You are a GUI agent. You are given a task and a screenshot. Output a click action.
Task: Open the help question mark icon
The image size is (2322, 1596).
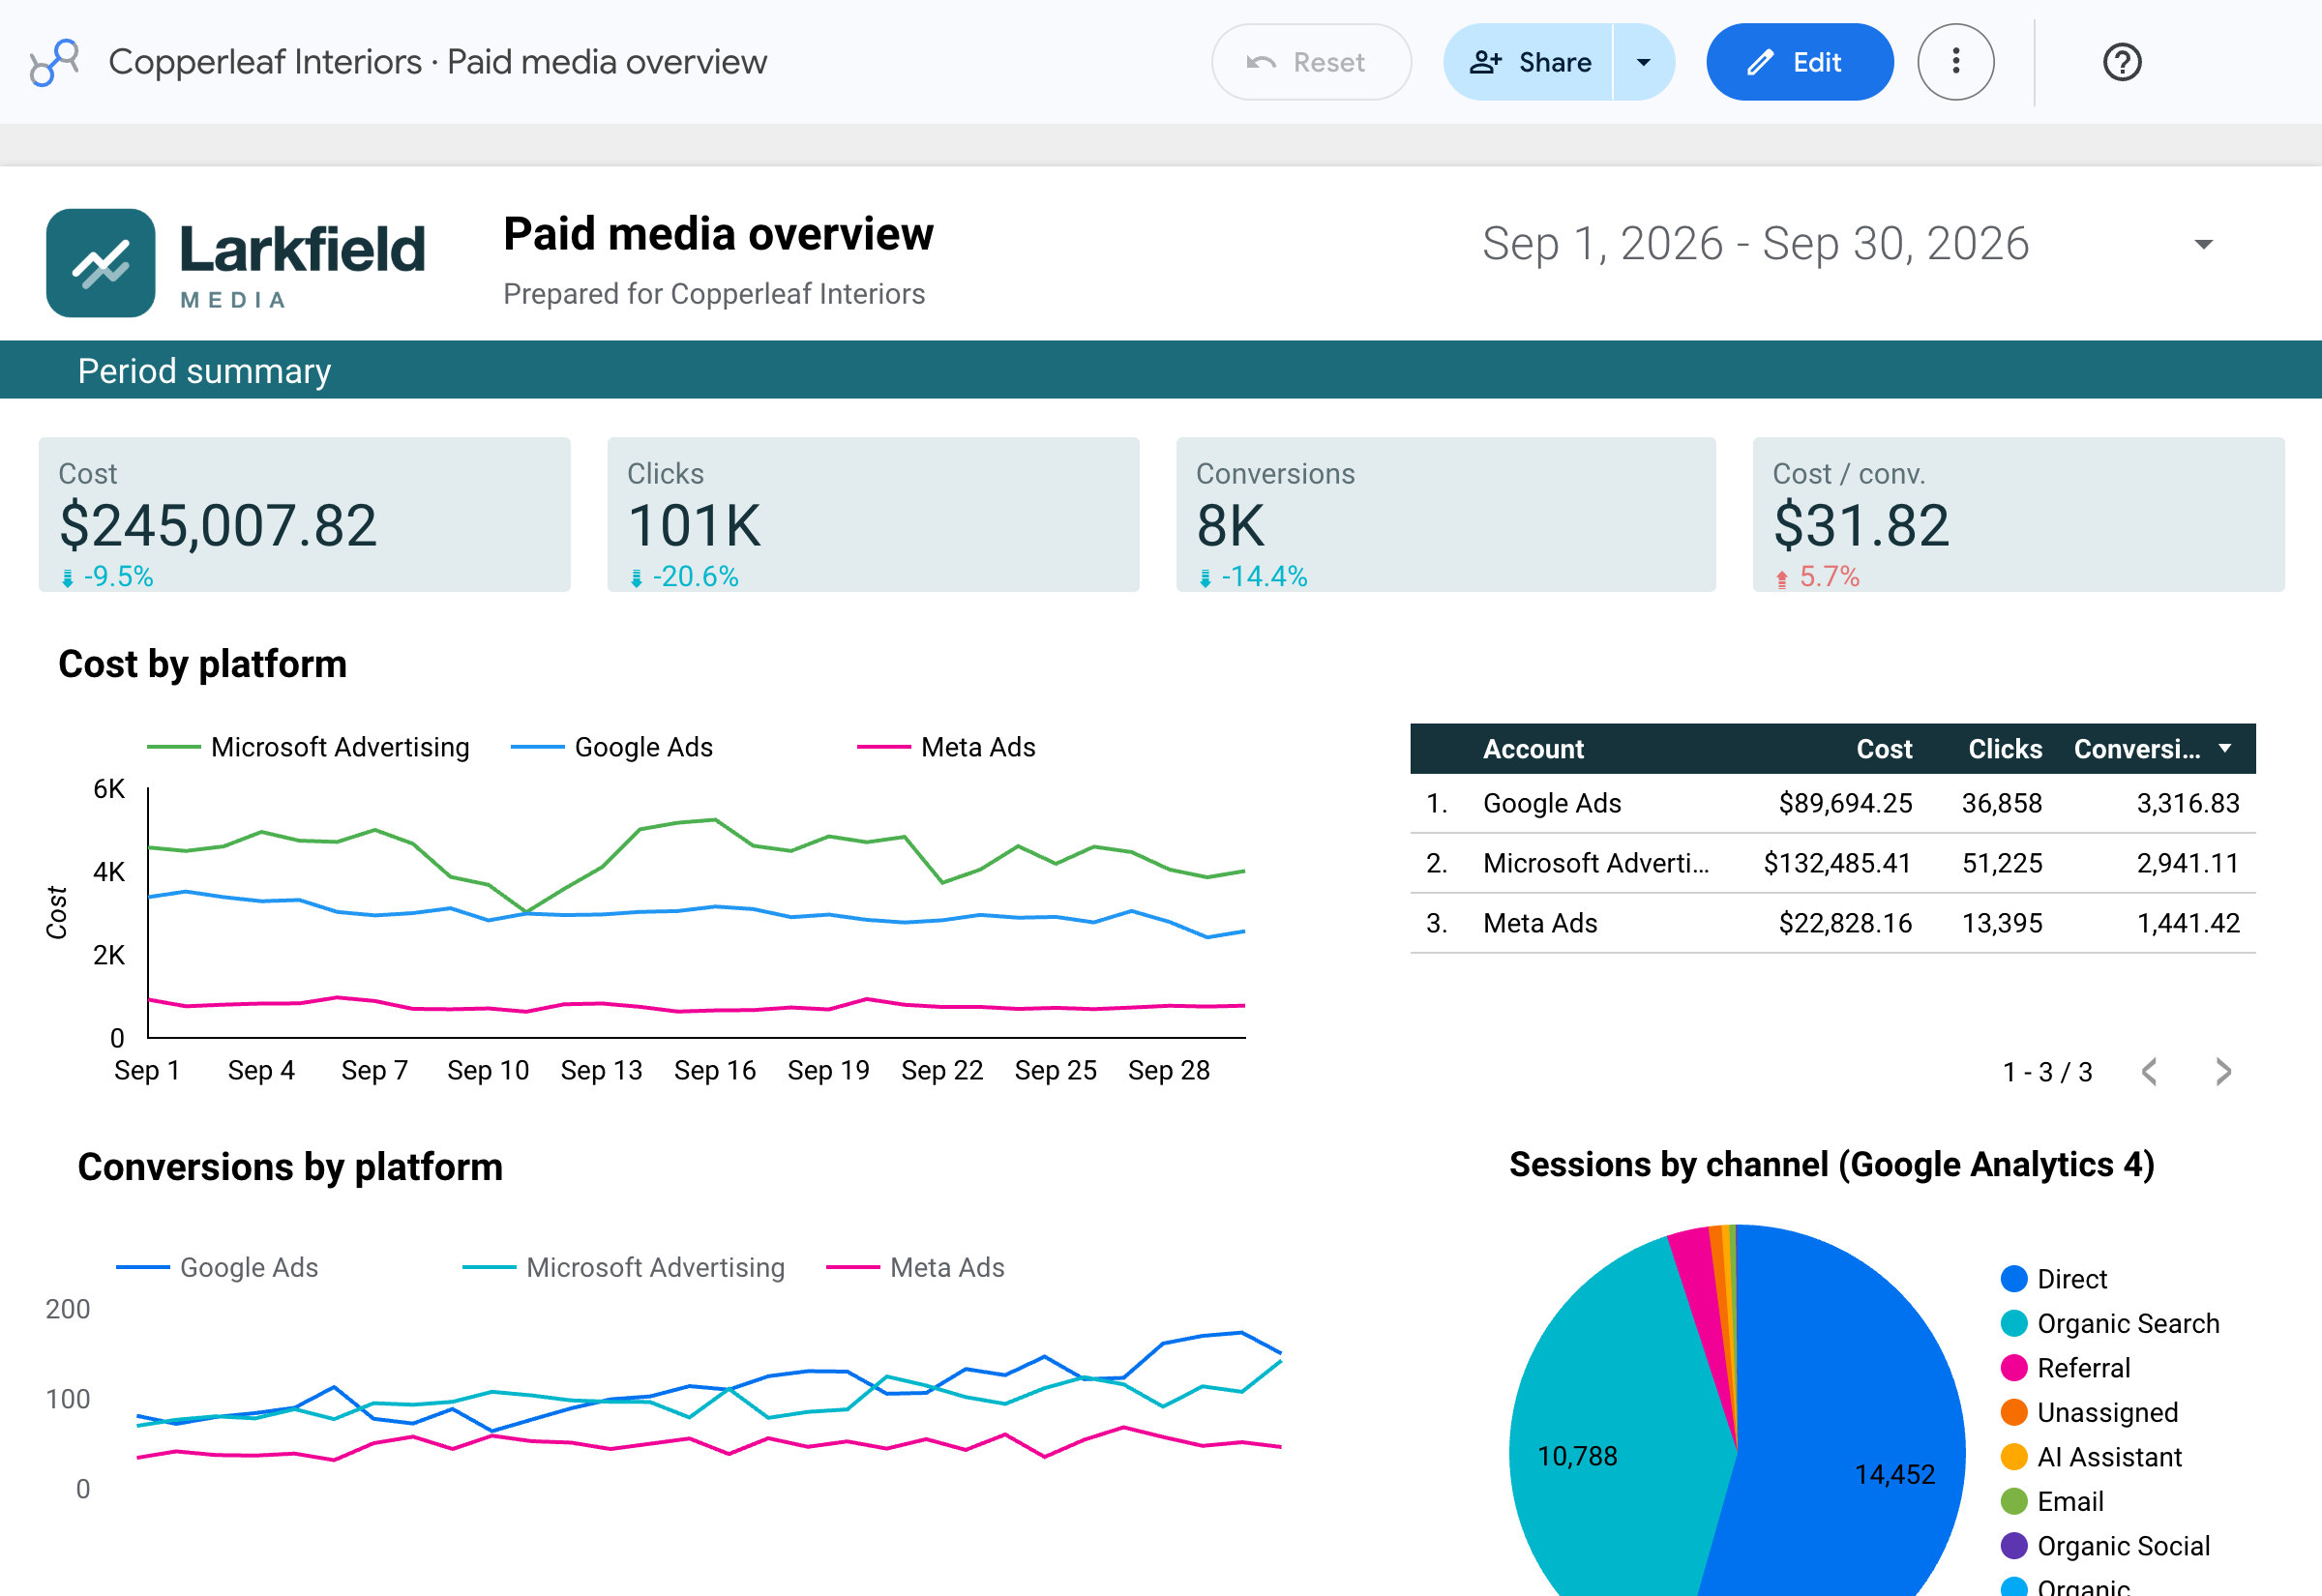click(x=2121, y=62)
